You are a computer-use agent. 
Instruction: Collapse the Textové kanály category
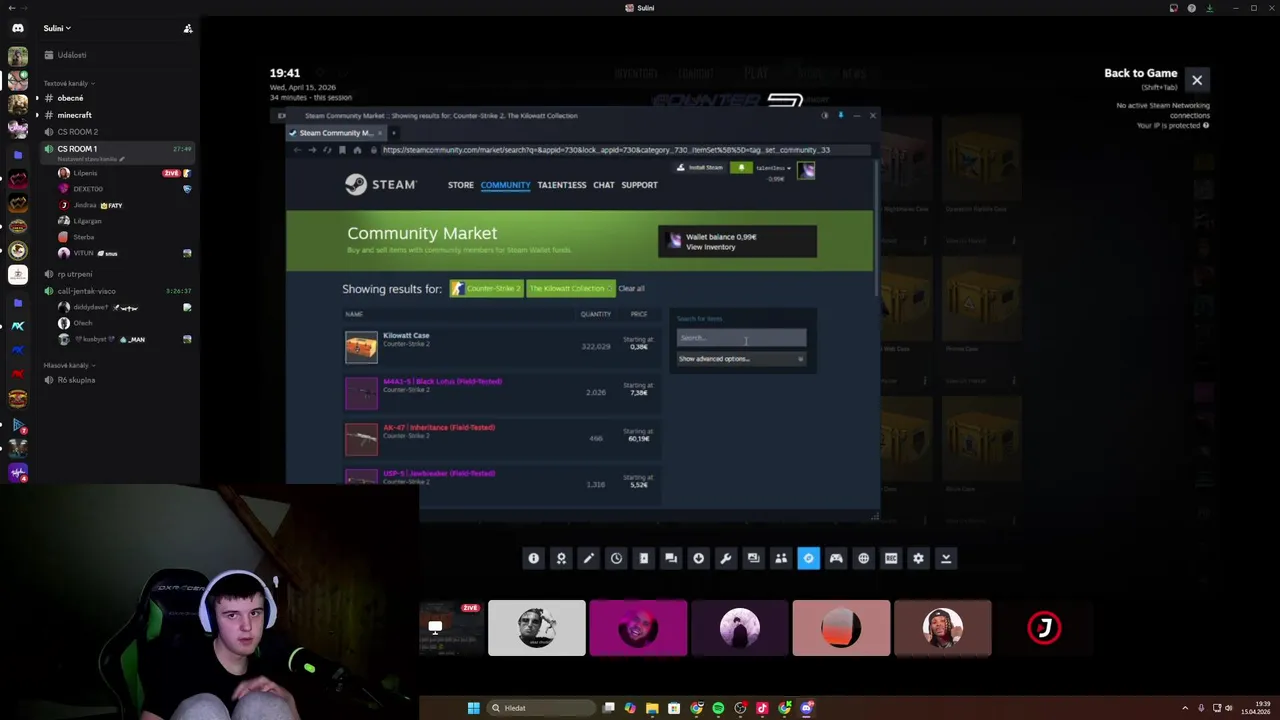[x=68, y=83]
